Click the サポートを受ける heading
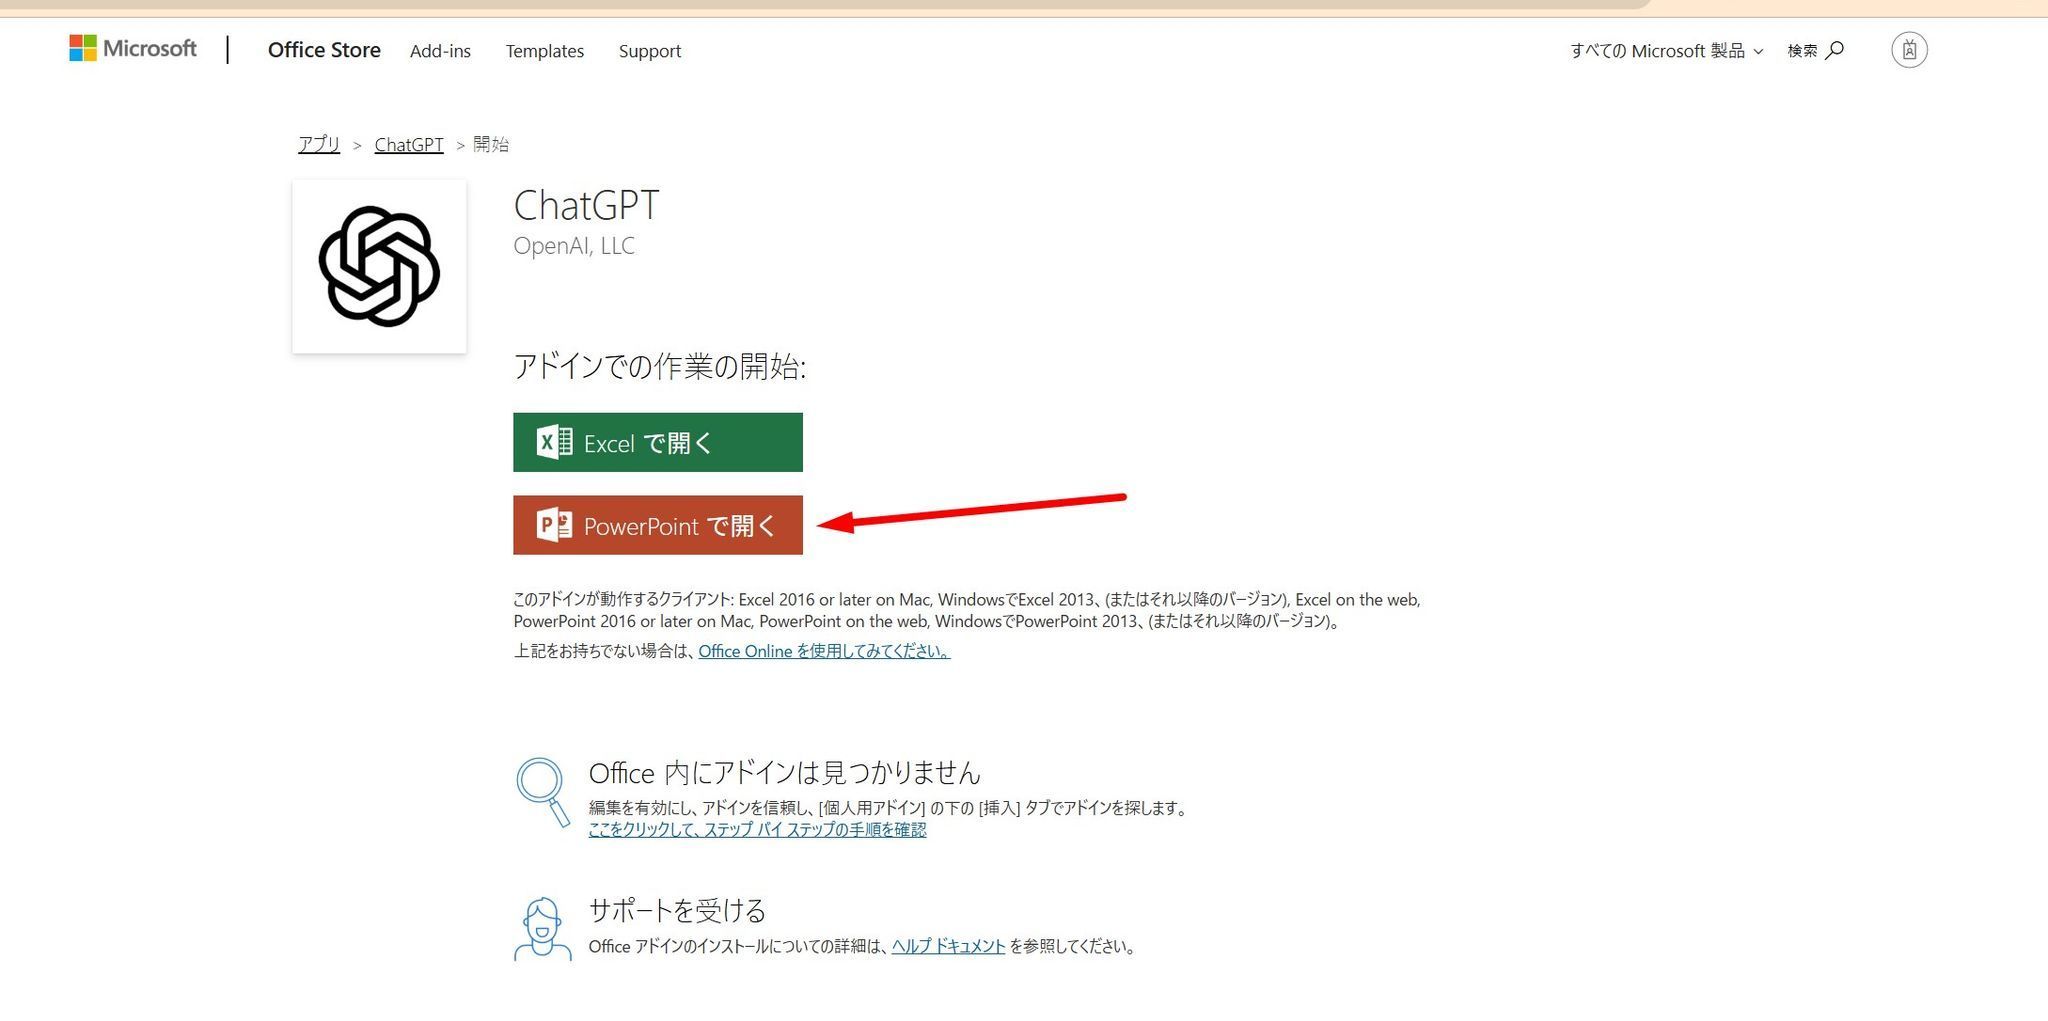 point(677,910)
